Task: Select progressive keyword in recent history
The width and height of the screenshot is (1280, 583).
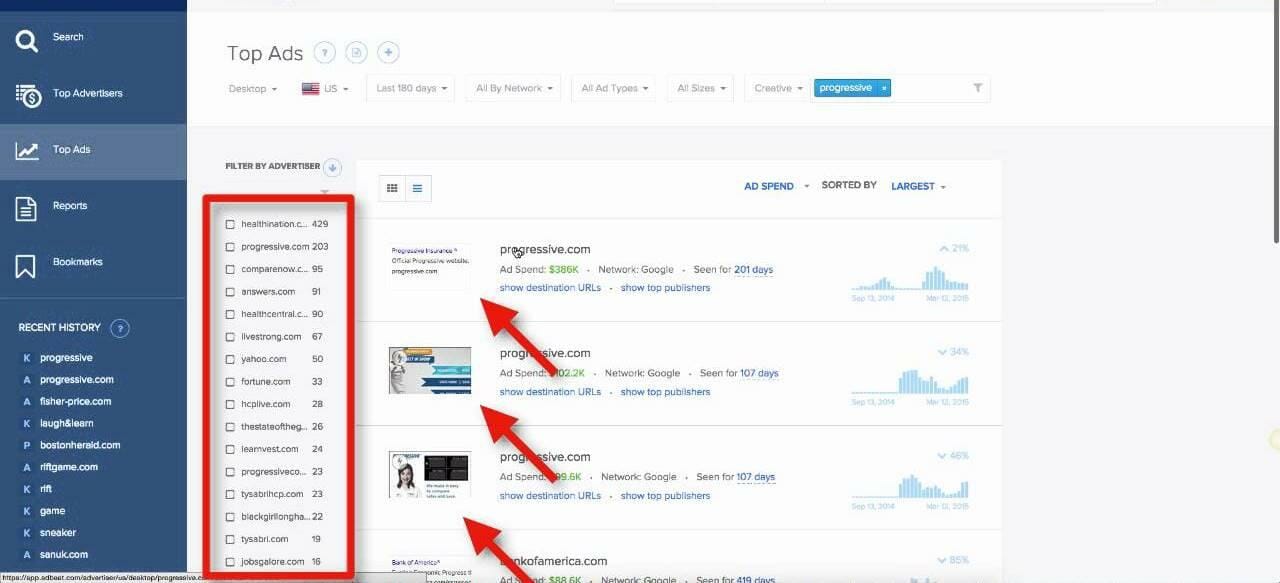Action: pos(66,358)
